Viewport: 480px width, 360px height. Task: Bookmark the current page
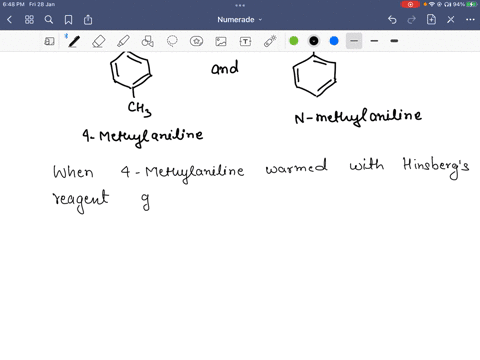pyautogui.click(x=68, y=20)
